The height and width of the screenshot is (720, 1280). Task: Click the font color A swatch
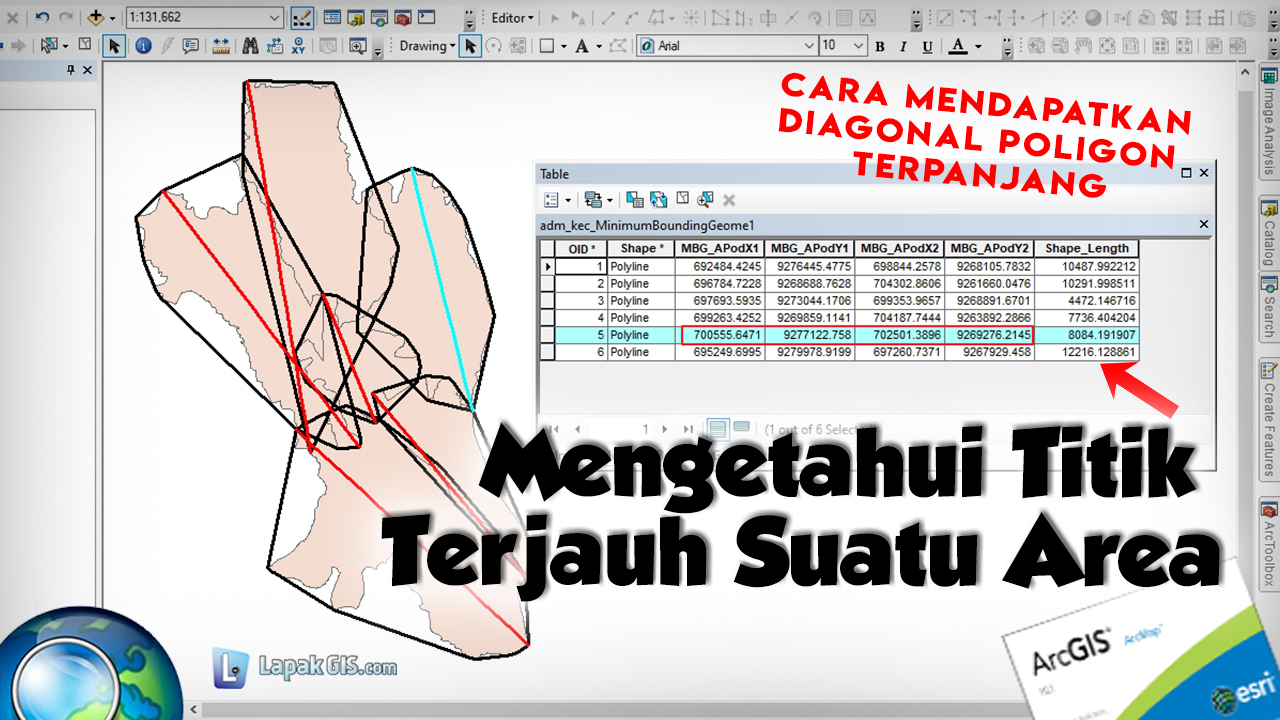957,46
